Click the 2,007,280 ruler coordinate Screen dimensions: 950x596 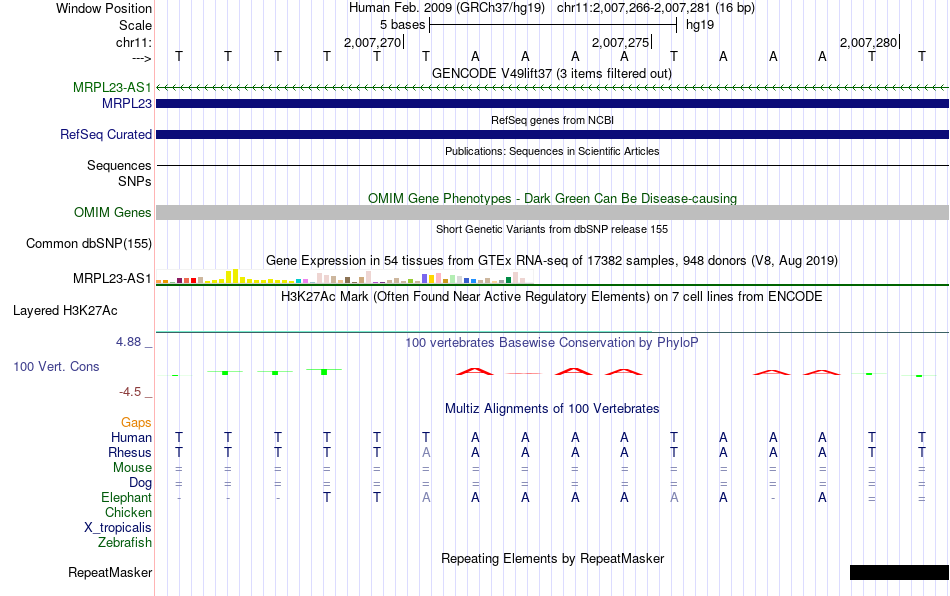click(868, 42)
